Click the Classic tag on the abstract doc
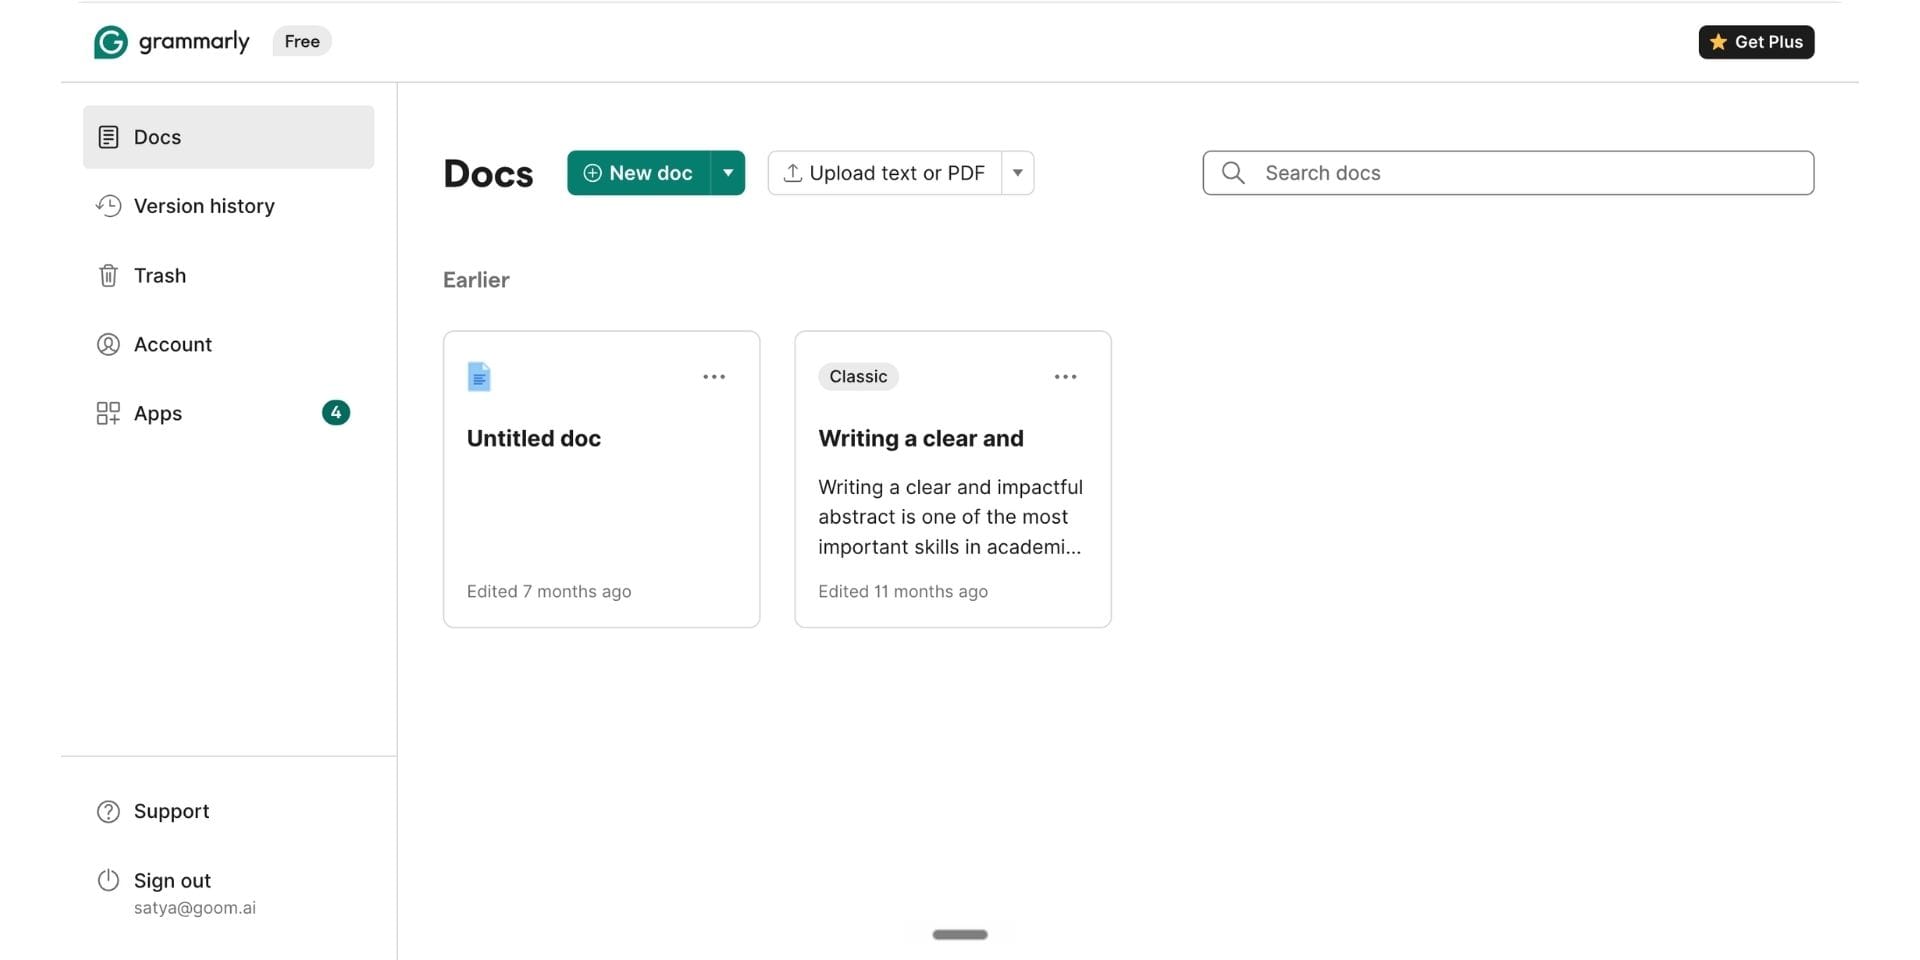The image size is (1920, 960). [858, 377]
